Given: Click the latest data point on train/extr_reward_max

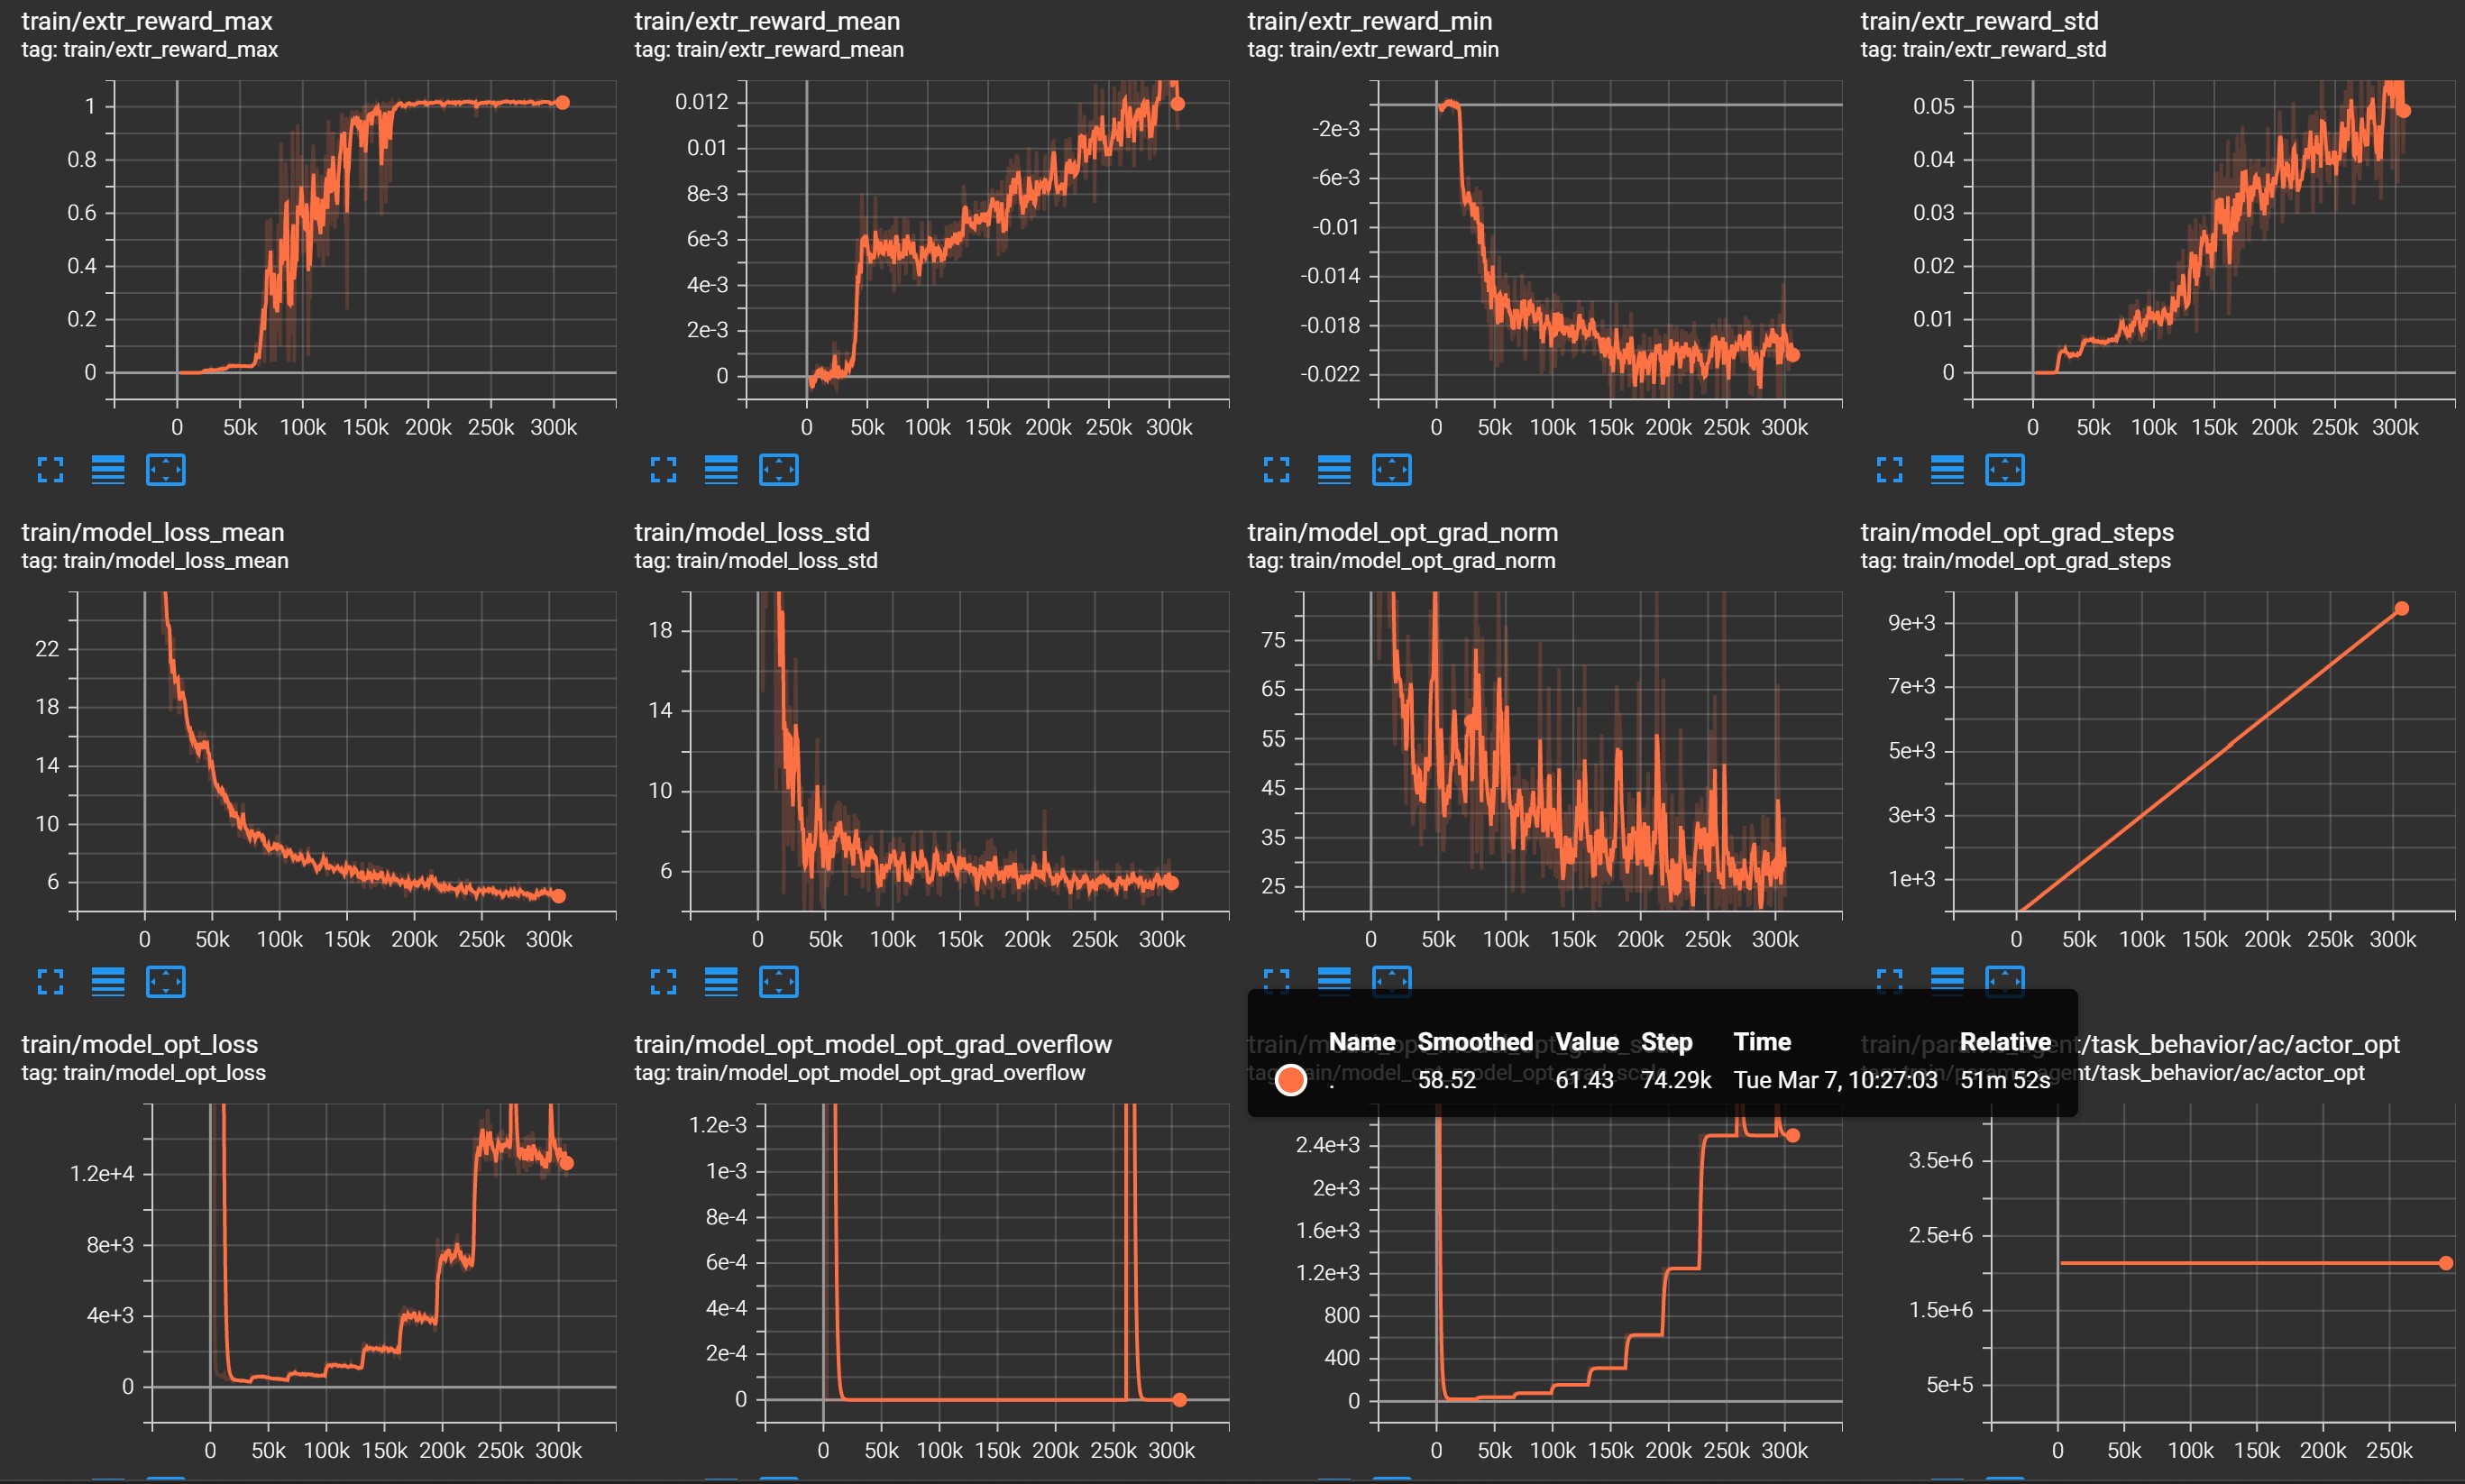Looking at the screenshot, I should pos(562,101).
